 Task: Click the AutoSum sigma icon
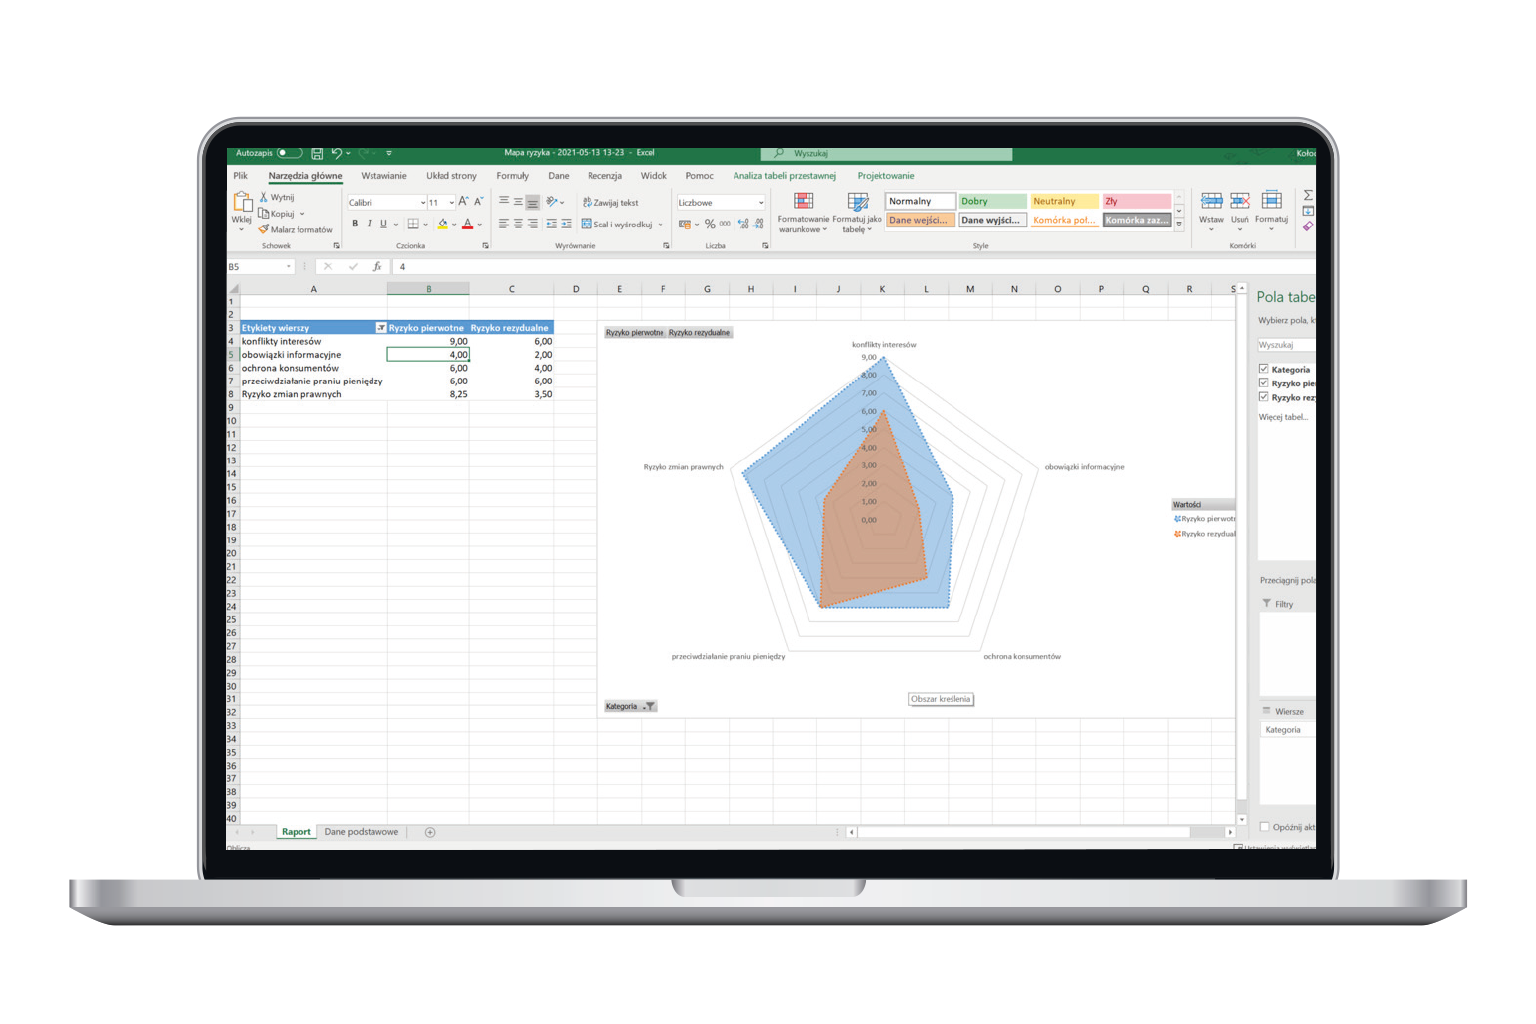click(x=1308, y=196)
